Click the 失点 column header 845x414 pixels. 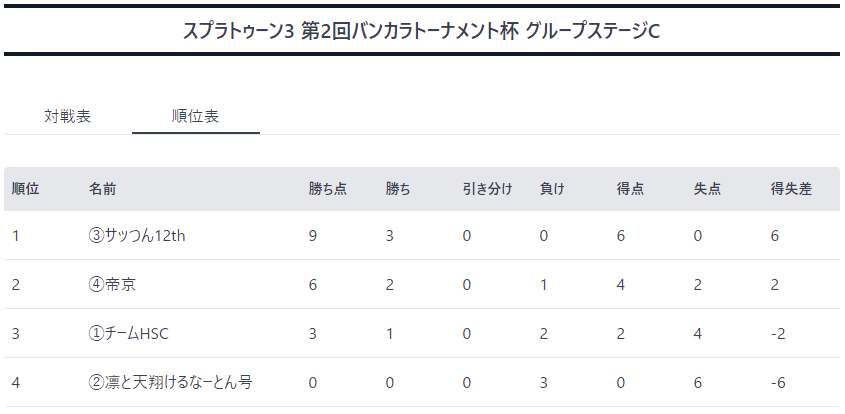708,189
